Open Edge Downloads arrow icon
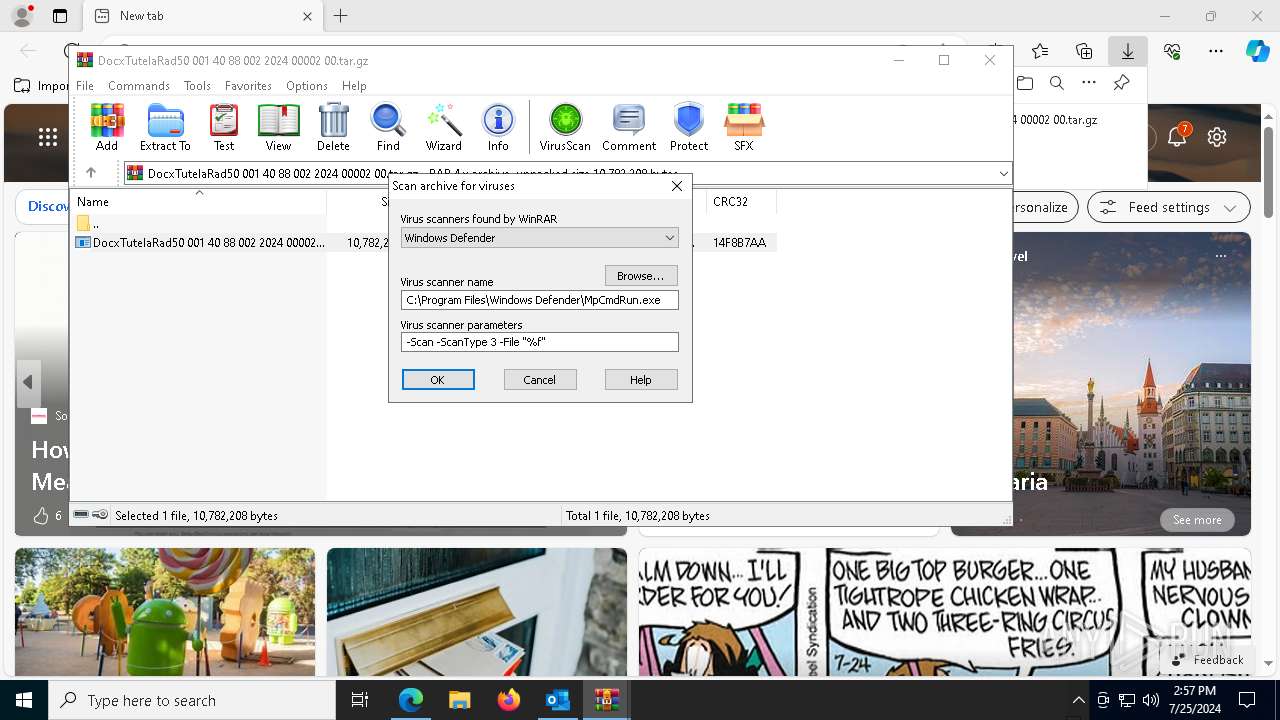 click(x=1127, y=51)
